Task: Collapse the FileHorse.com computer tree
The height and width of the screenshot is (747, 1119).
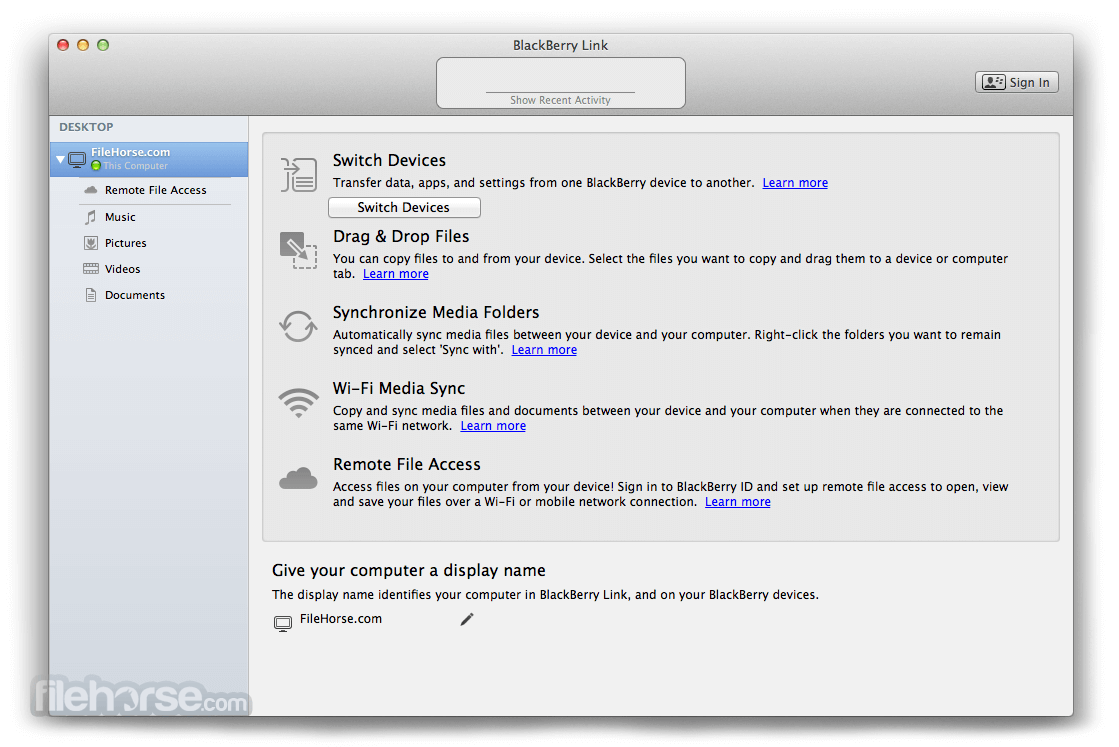Action: coord(60,159)
